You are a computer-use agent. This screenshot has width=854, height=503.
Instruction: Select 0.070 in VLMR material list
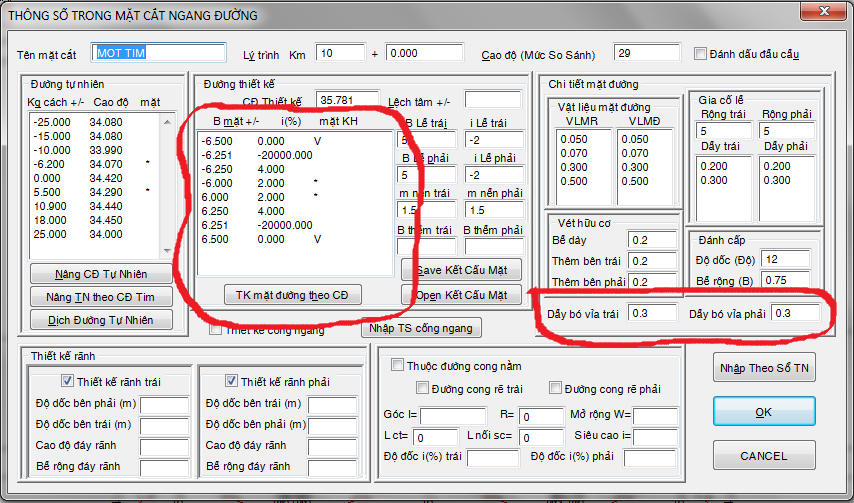(584, 153)
